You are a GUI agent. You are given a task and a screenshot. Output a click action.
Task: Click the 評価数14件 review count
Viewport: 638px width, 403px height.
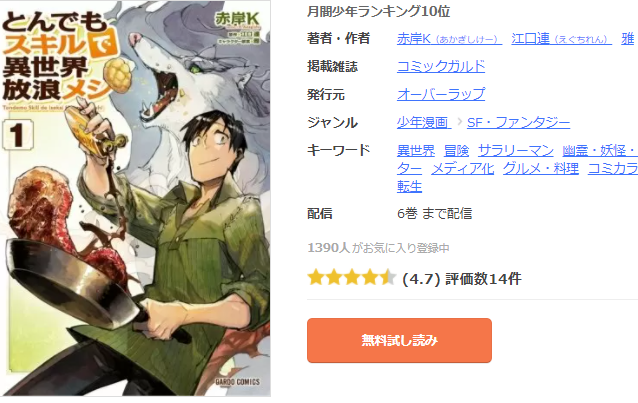tap(483, 279)
